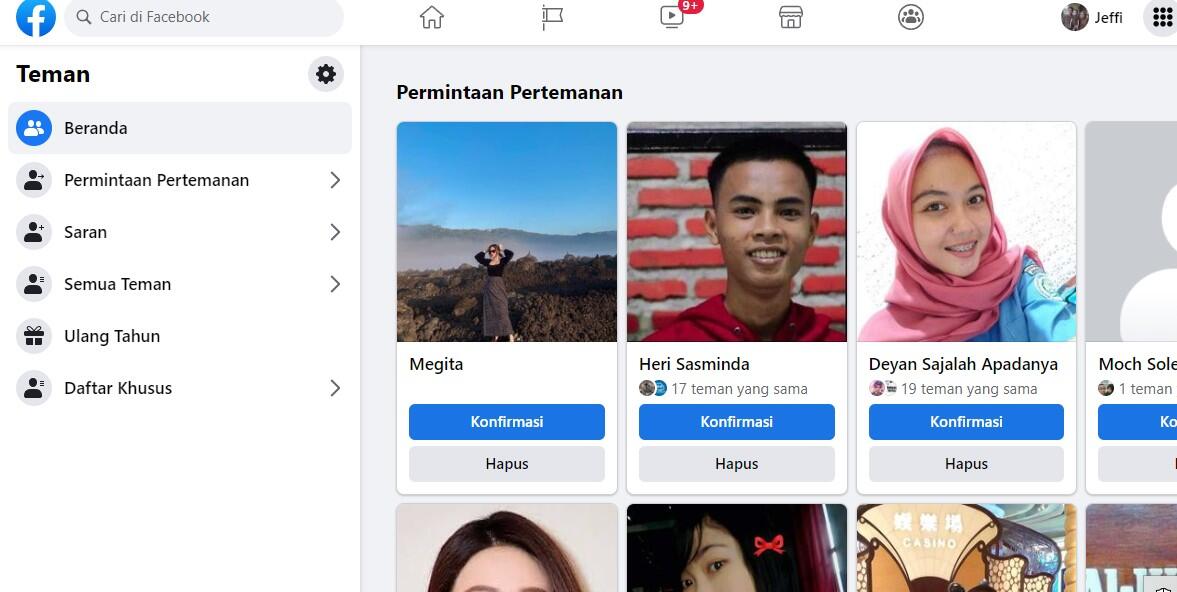Click the Daftar Khusus icon
This screenshot has width=1177, height=592.
(34, 388)
